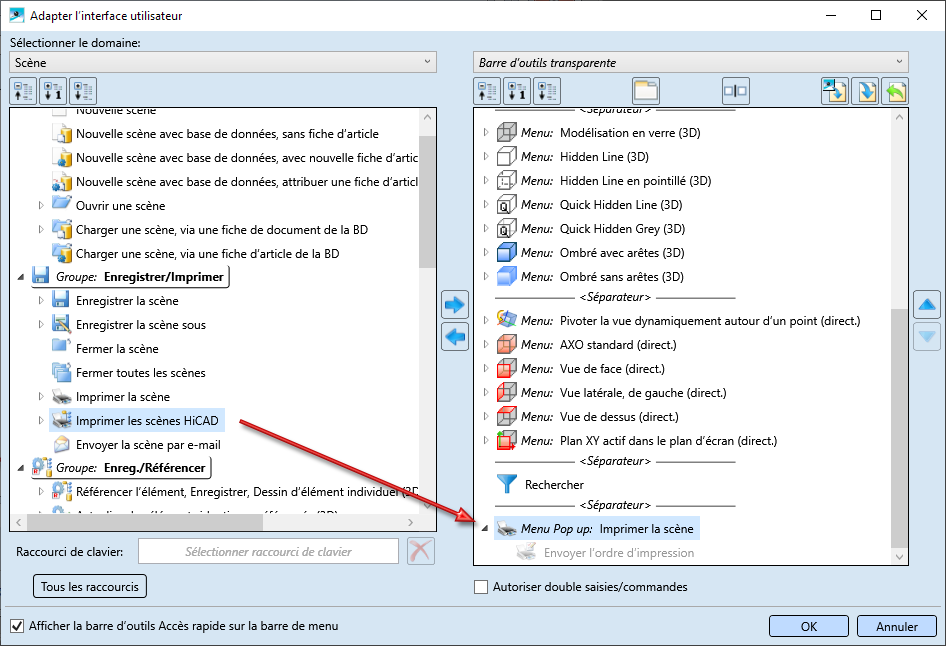Expand Charger une scène via fiche de document

40,230
